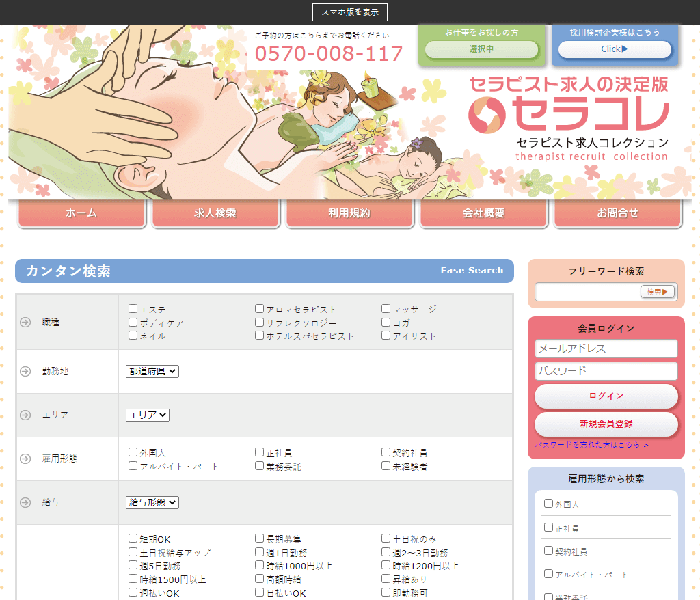Check the 高額時給 checkbox

pyautogui.click(x=259, y=579)
